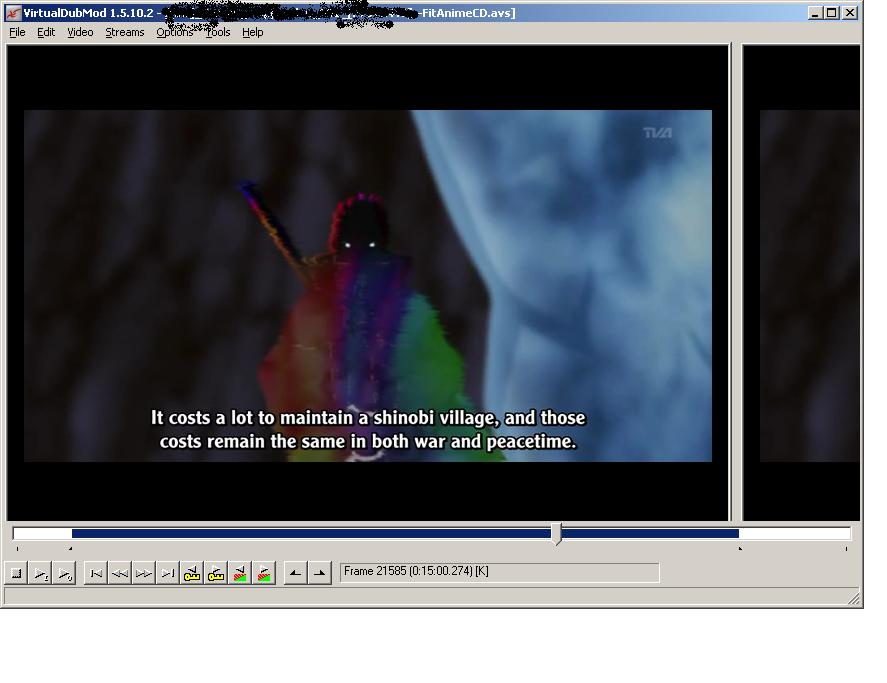This screenshot has width=887, height=683.
Task: Open the Streams menu
Action: tap(124, 32)
